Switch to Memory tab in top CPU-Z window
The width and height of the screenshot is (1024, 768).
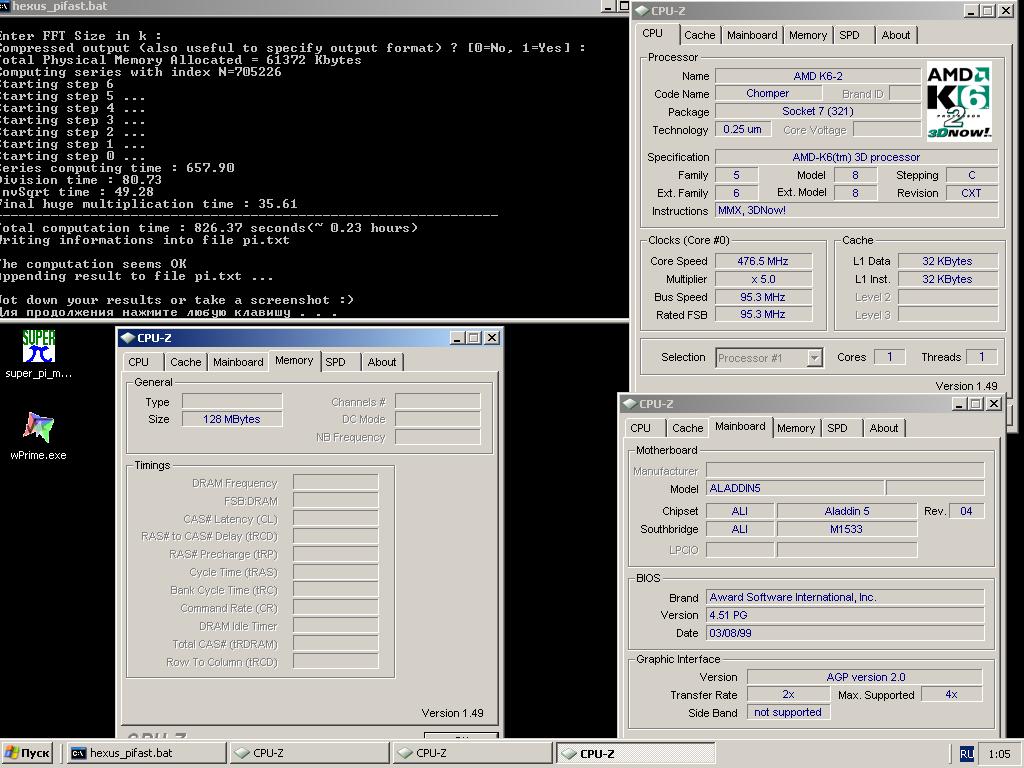coord(808,35)
